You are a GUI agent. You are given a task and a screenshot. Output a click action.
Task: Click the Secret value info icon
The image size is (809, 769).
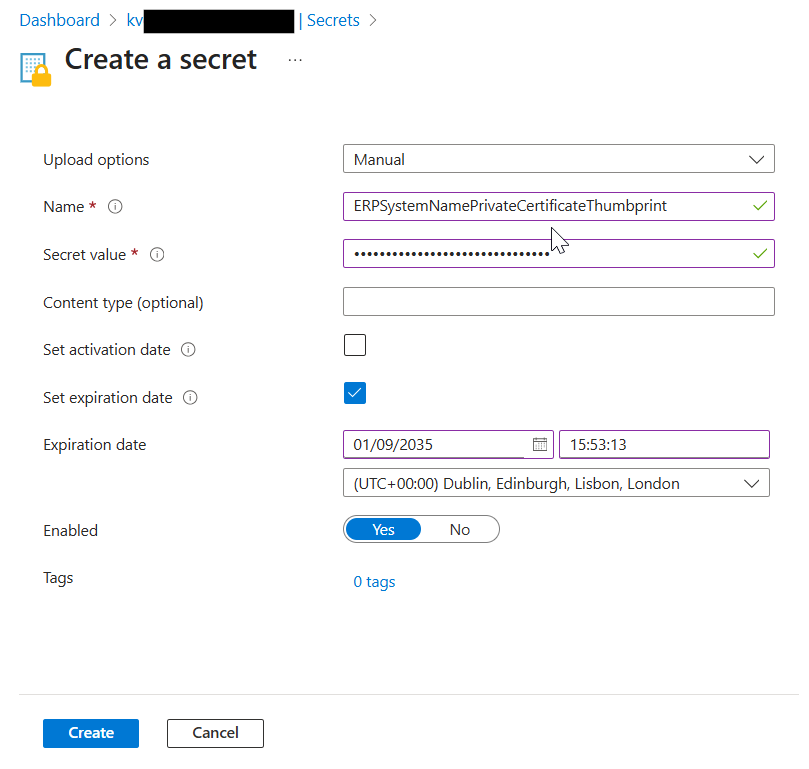point(157,254)
